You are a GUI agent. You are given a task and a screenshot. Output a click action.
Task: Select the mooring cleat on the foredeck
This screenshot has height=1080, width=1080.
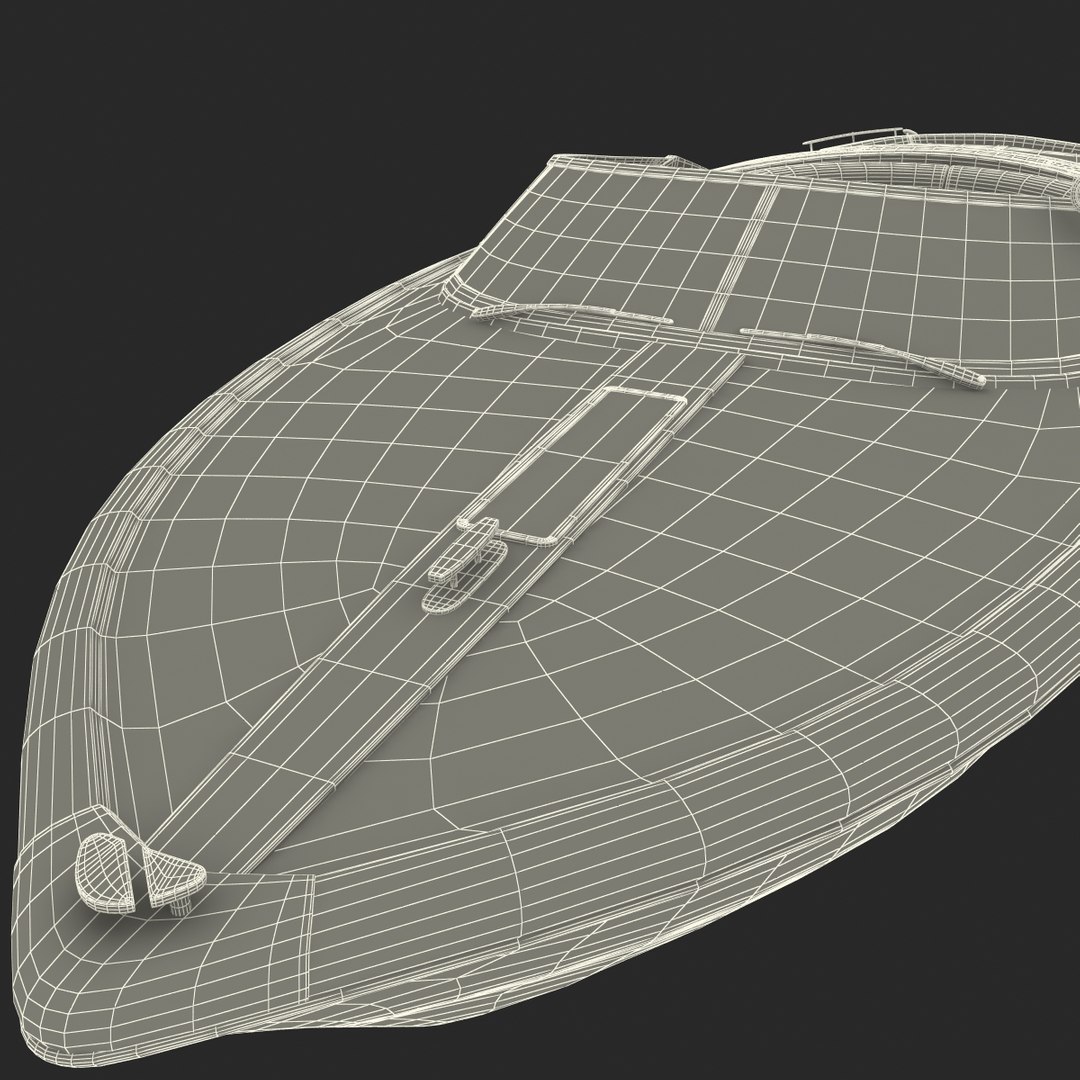point(463,565)
